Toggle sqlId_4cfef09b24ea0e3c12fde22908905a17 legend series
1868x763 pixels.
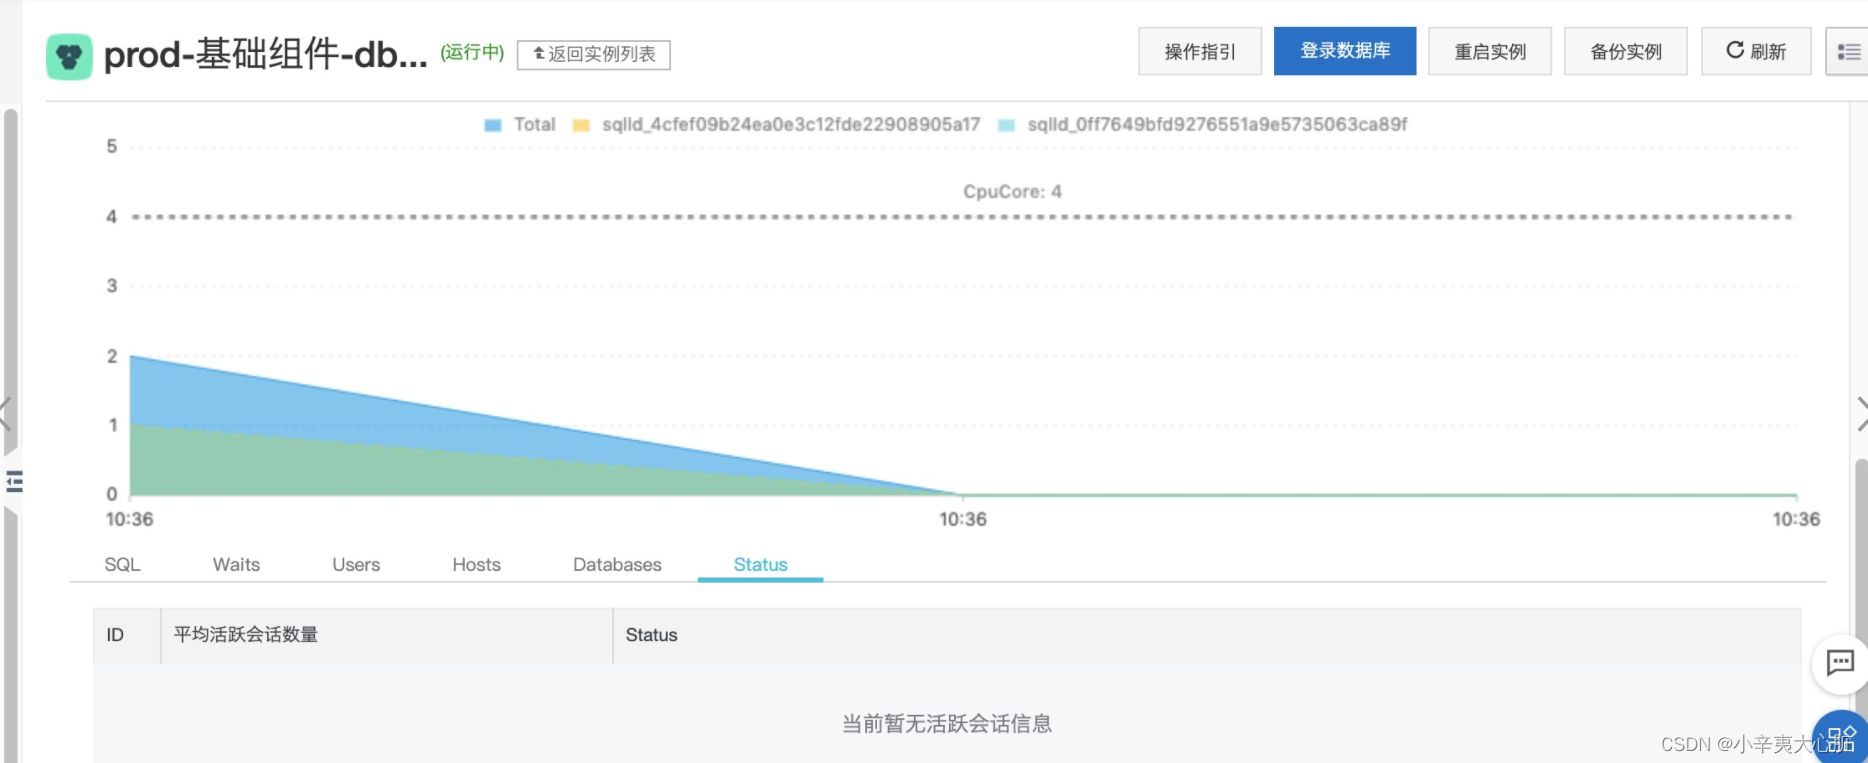point(776,125)
